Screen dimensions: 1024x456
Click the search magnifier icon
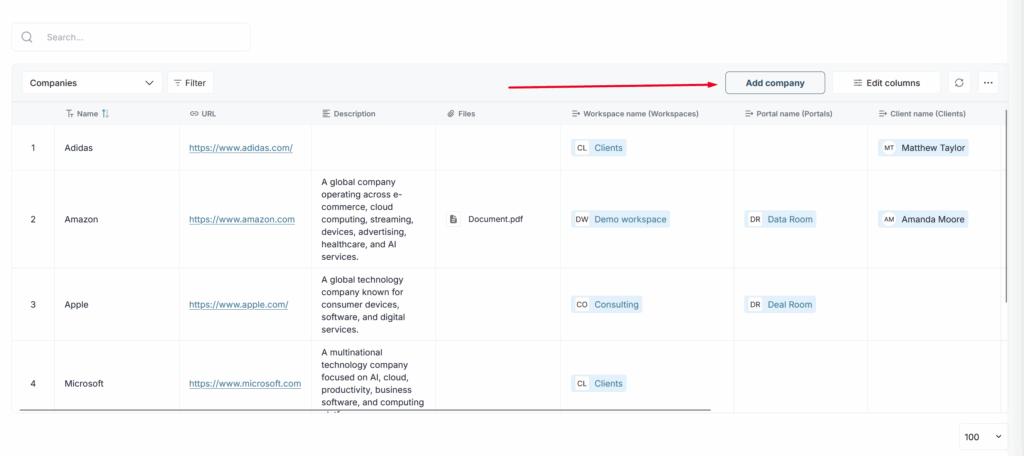pyautogui.click(x=28, y=37)
